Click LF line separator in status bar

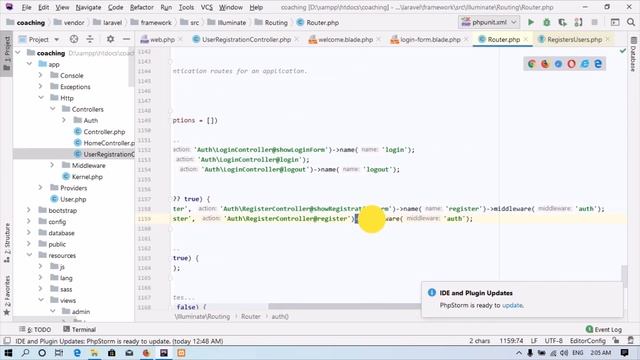(534, 340)
